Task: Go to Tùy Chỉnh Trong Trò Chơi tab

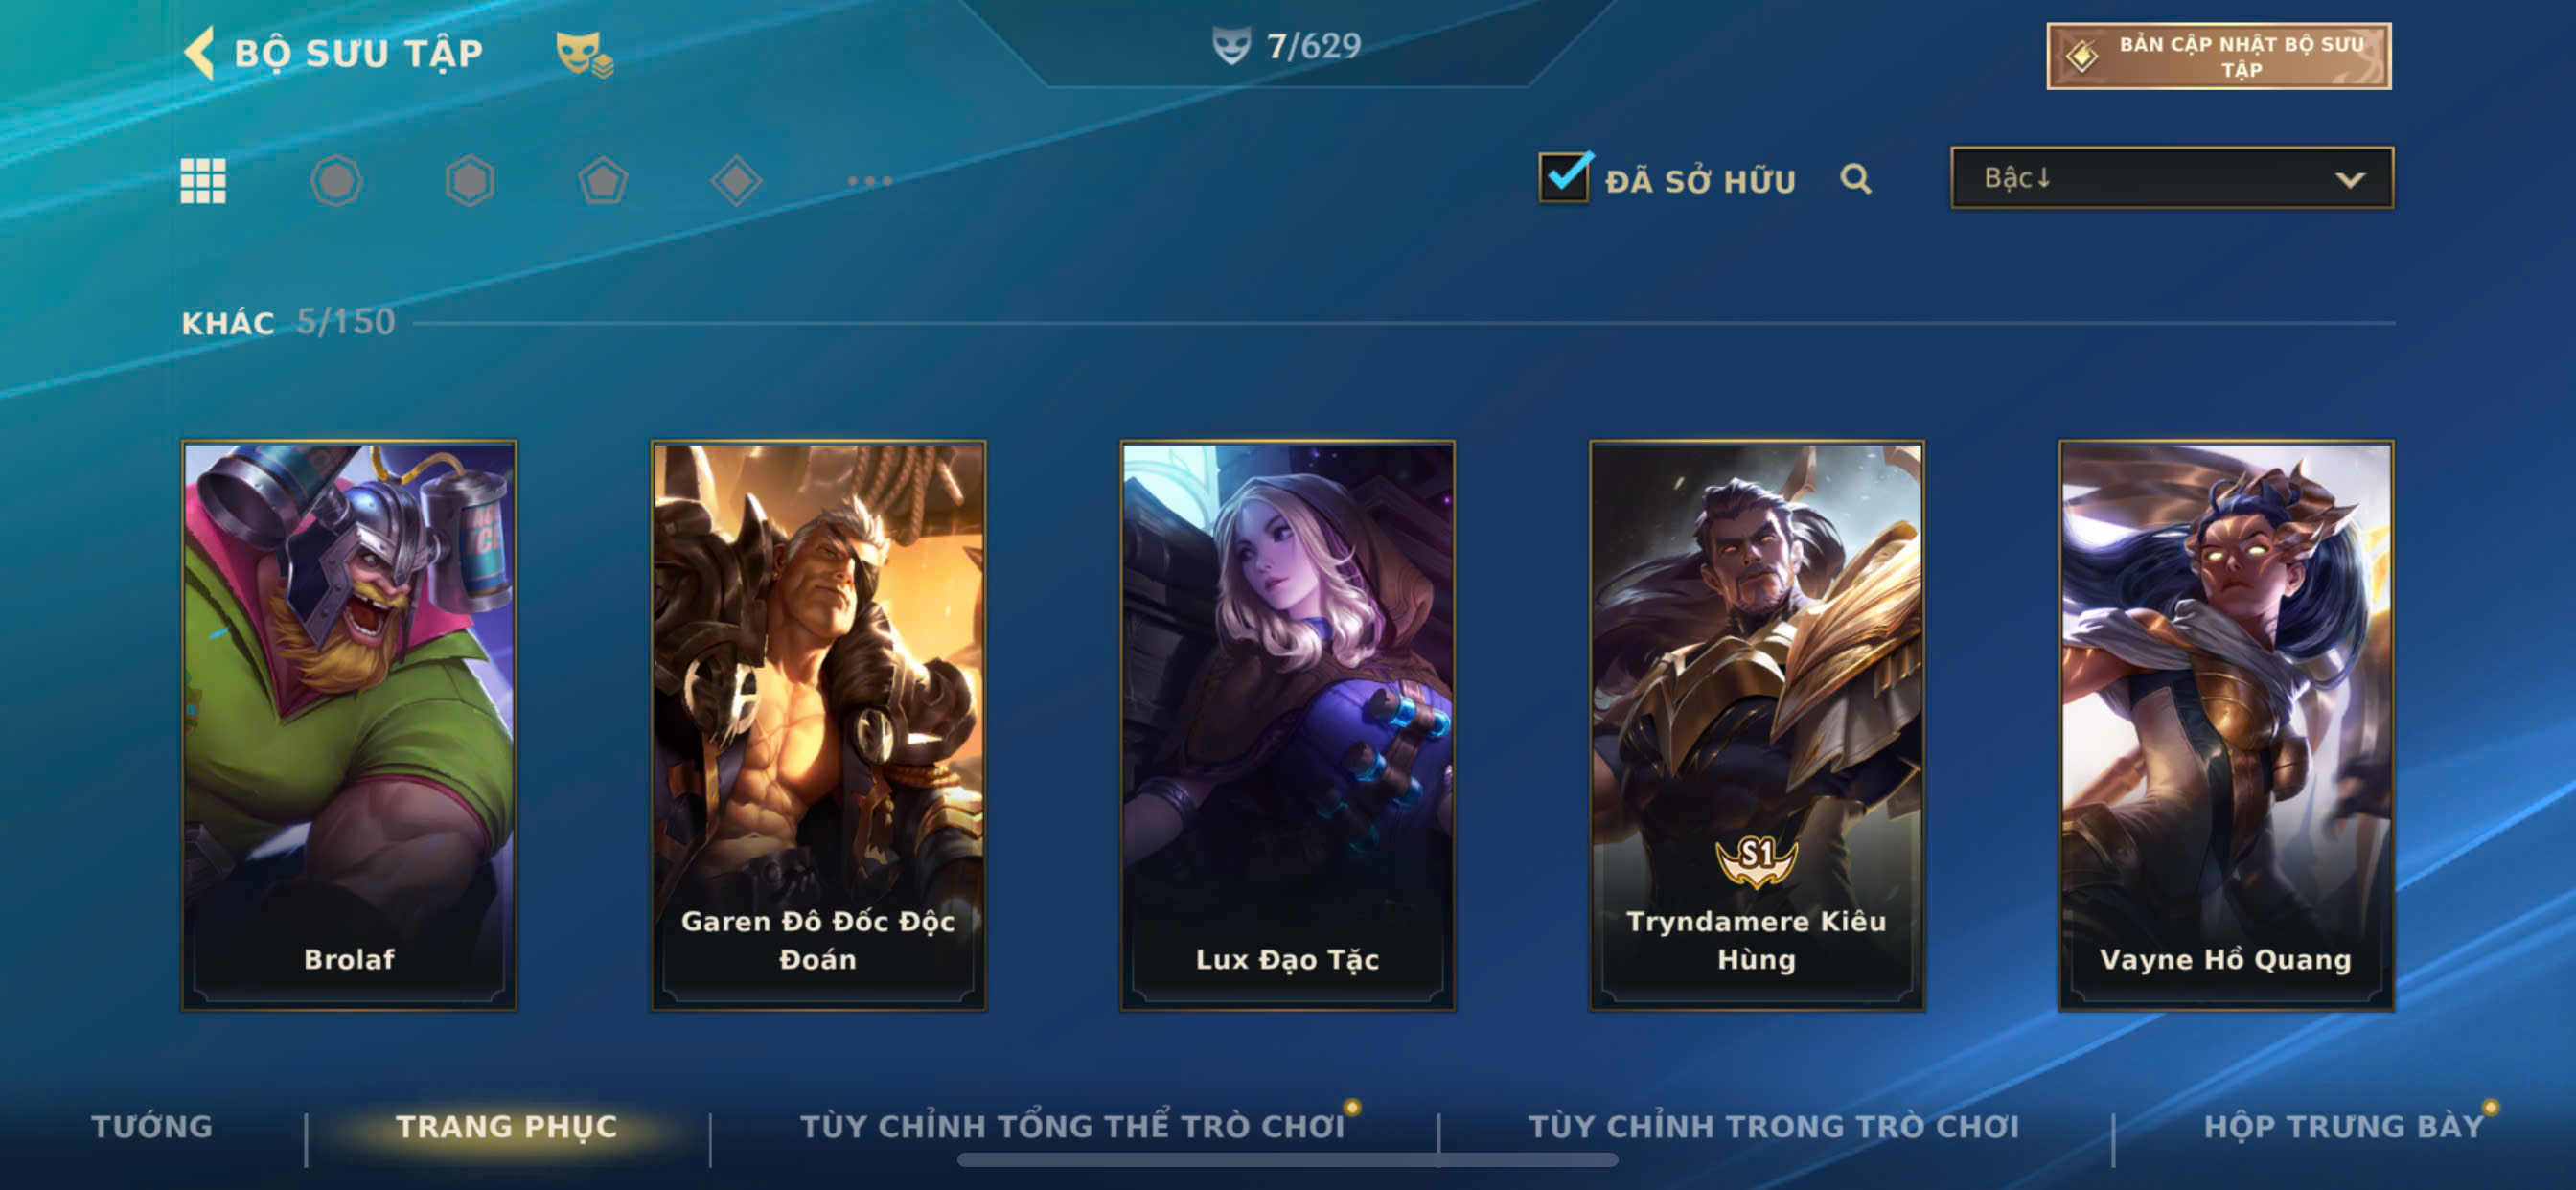Action: 1774,1126
